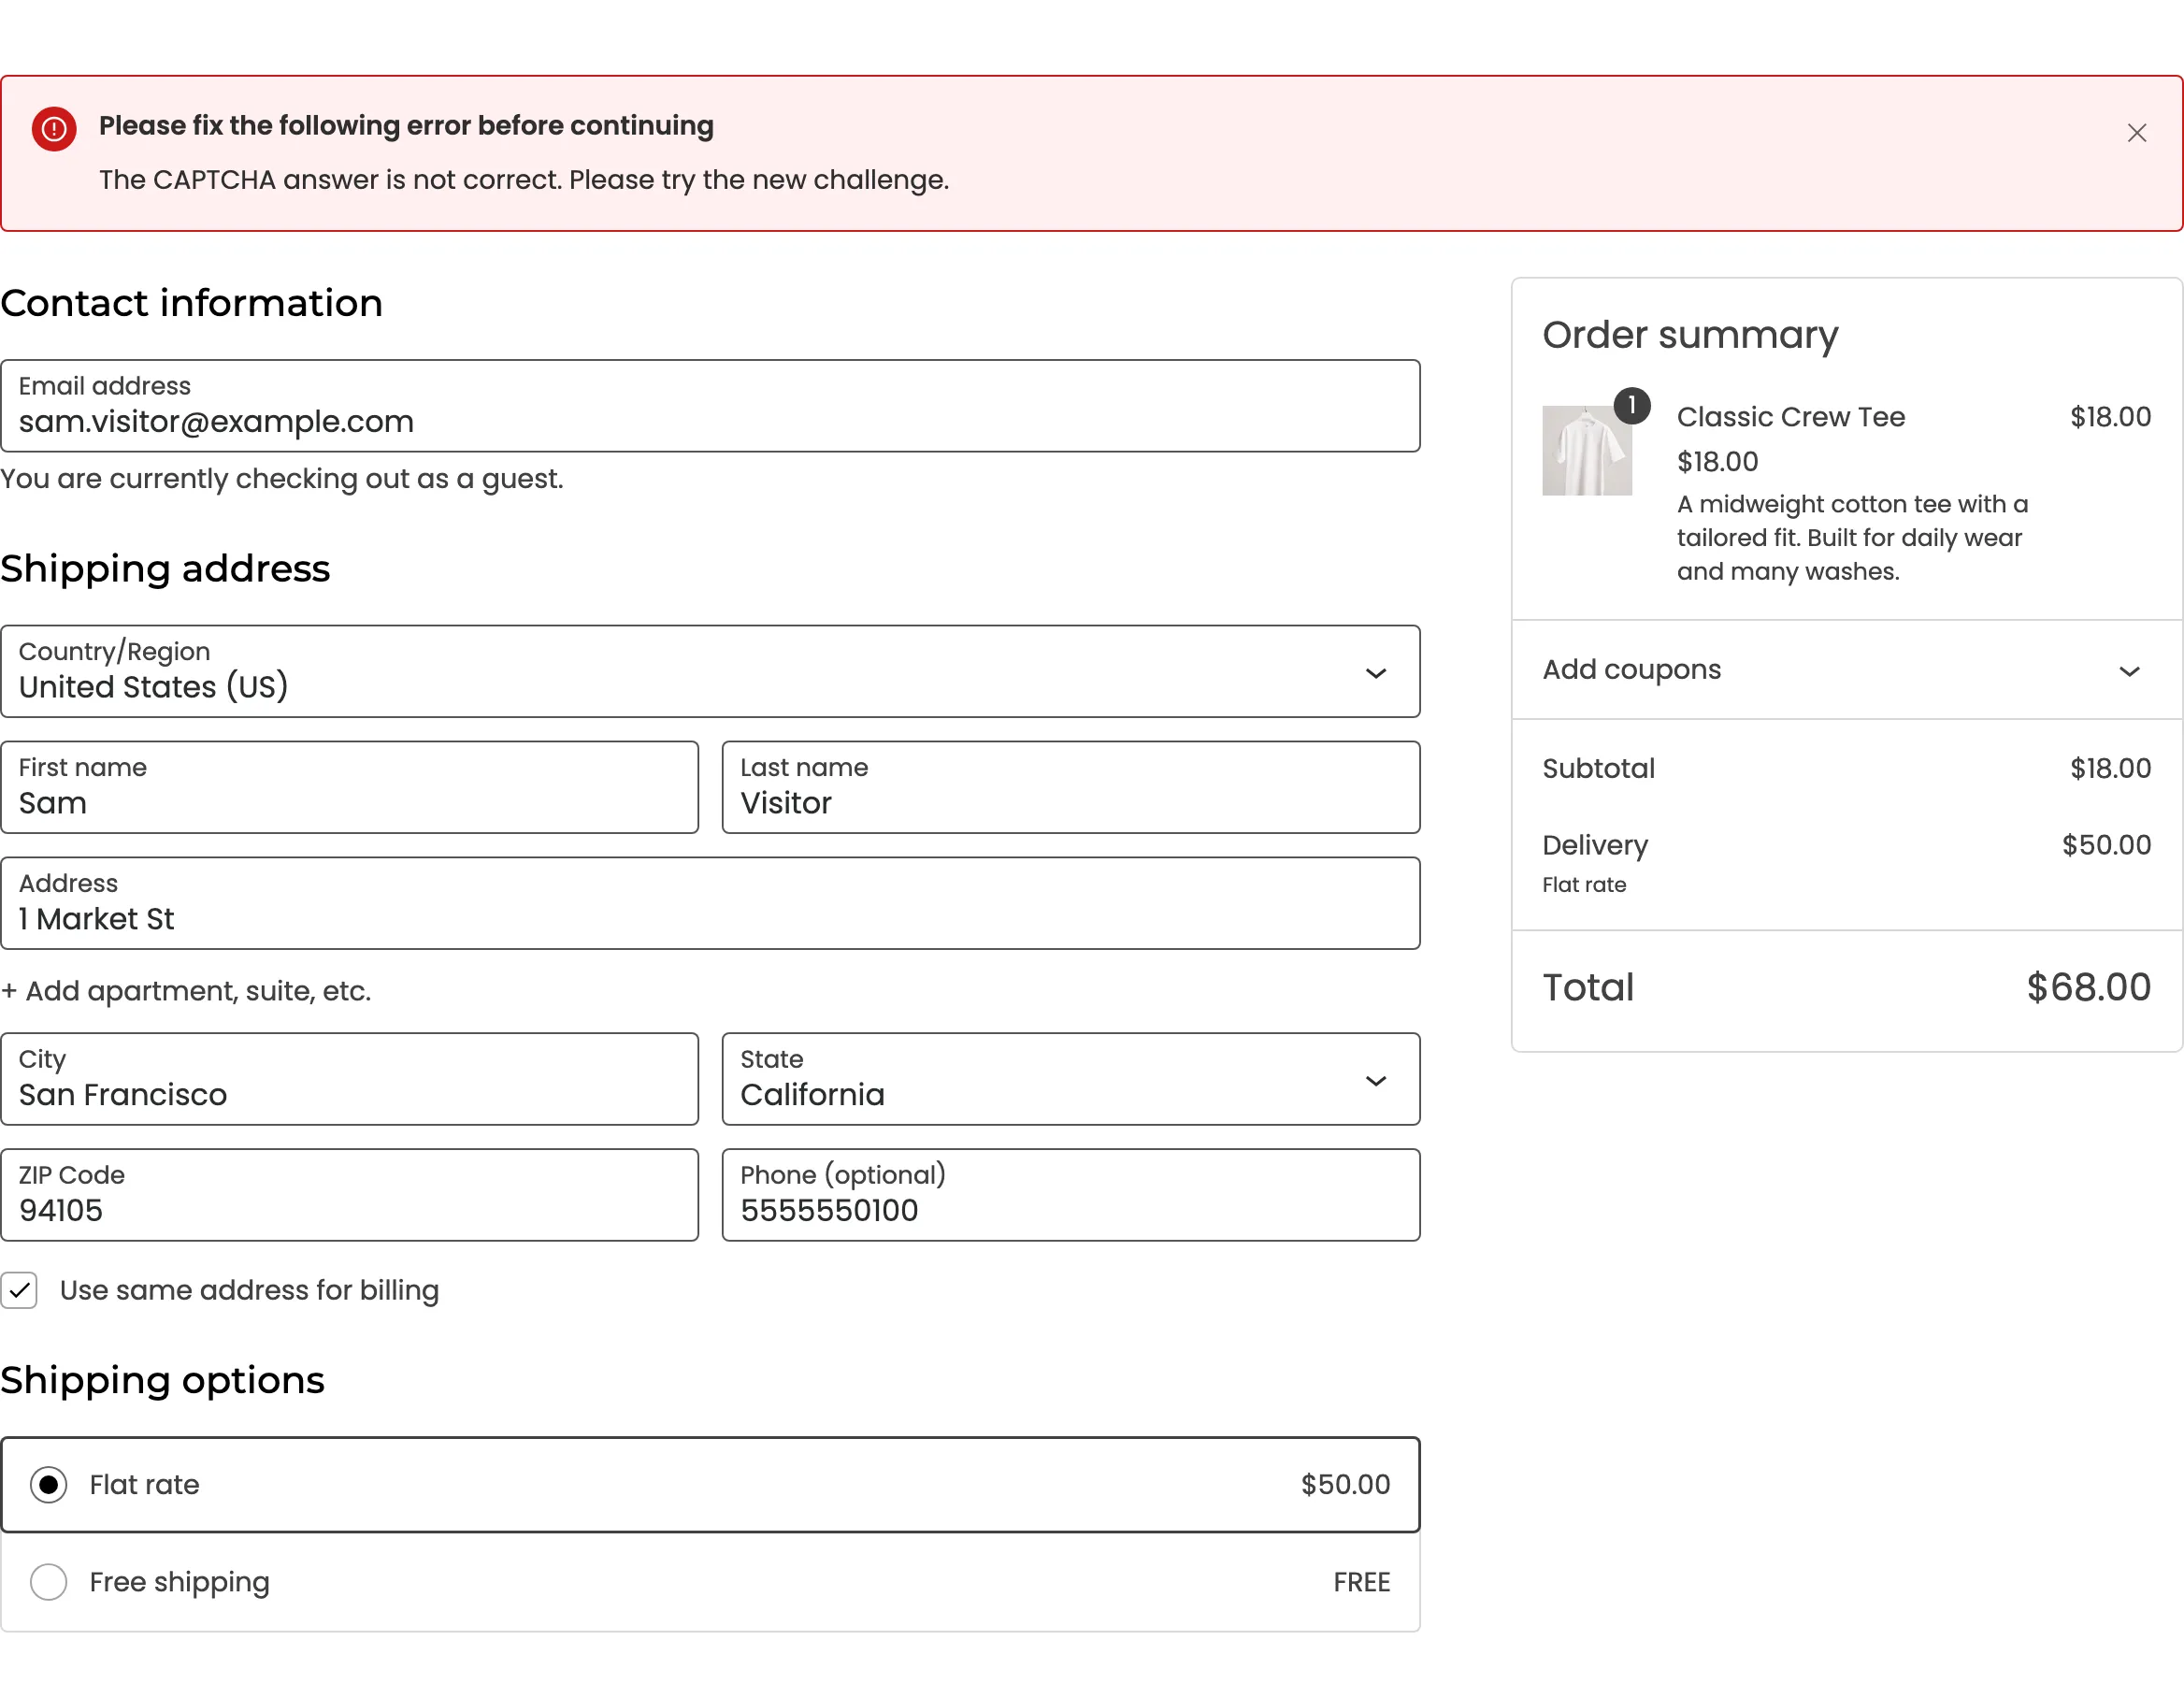
Task: Select the Flat rate shipping option
Action: click(x=710, y=1484)
